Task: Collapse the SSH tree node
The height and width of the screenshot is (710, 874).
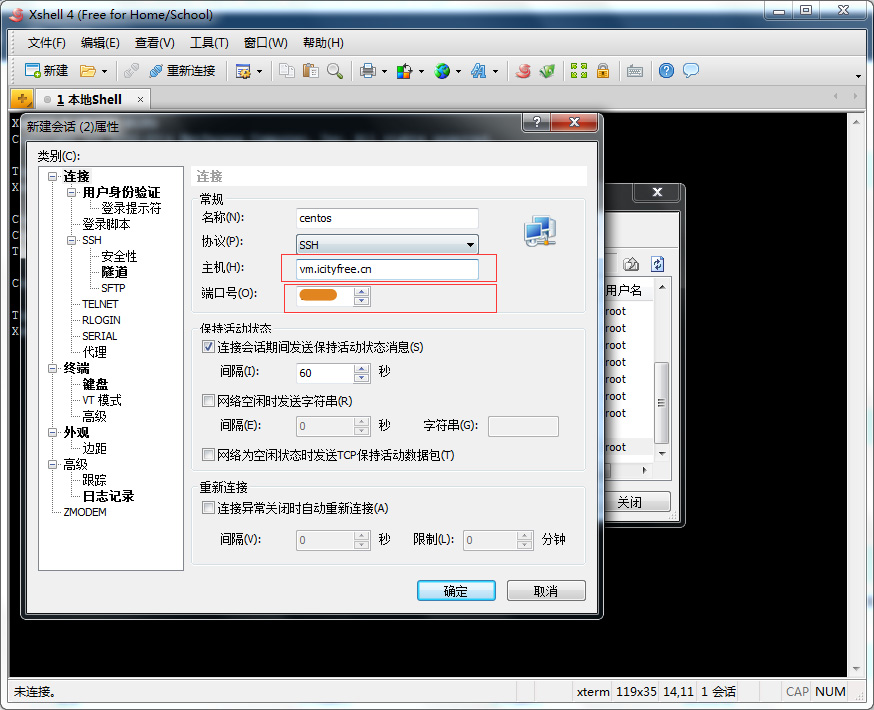Action: tap(71, 241)
